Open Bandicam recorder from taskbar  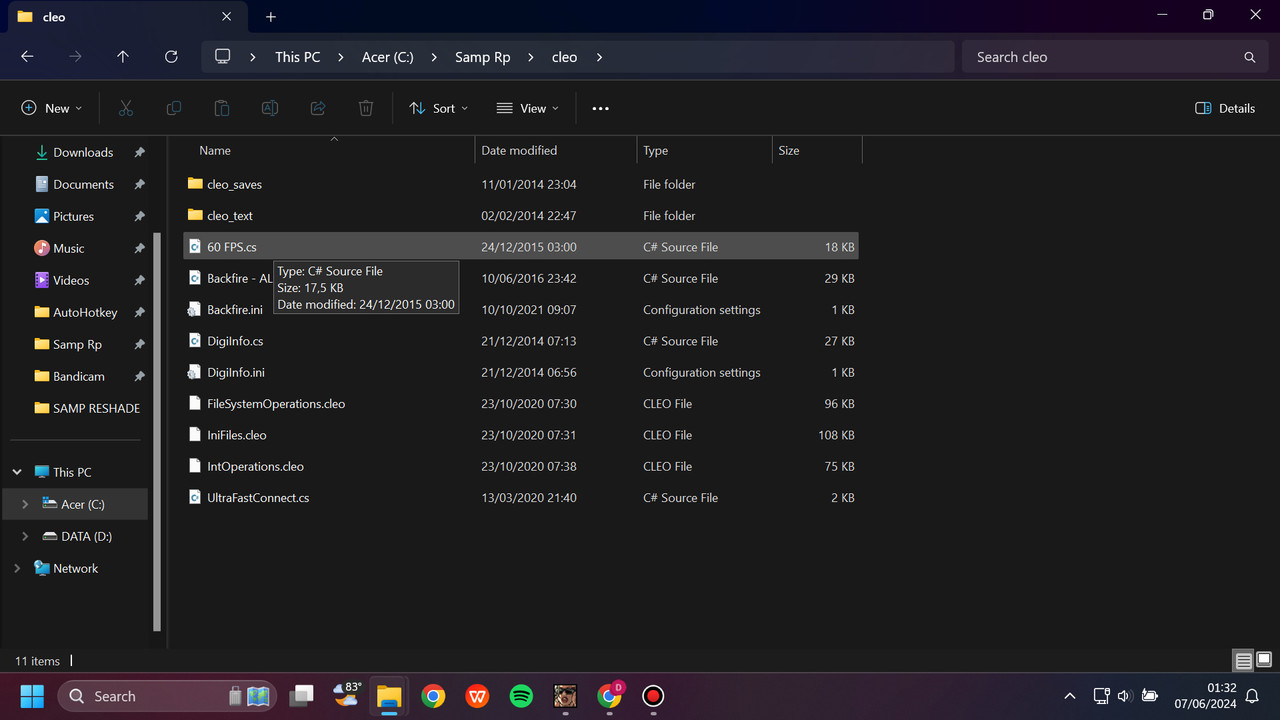tap(653, 696)
